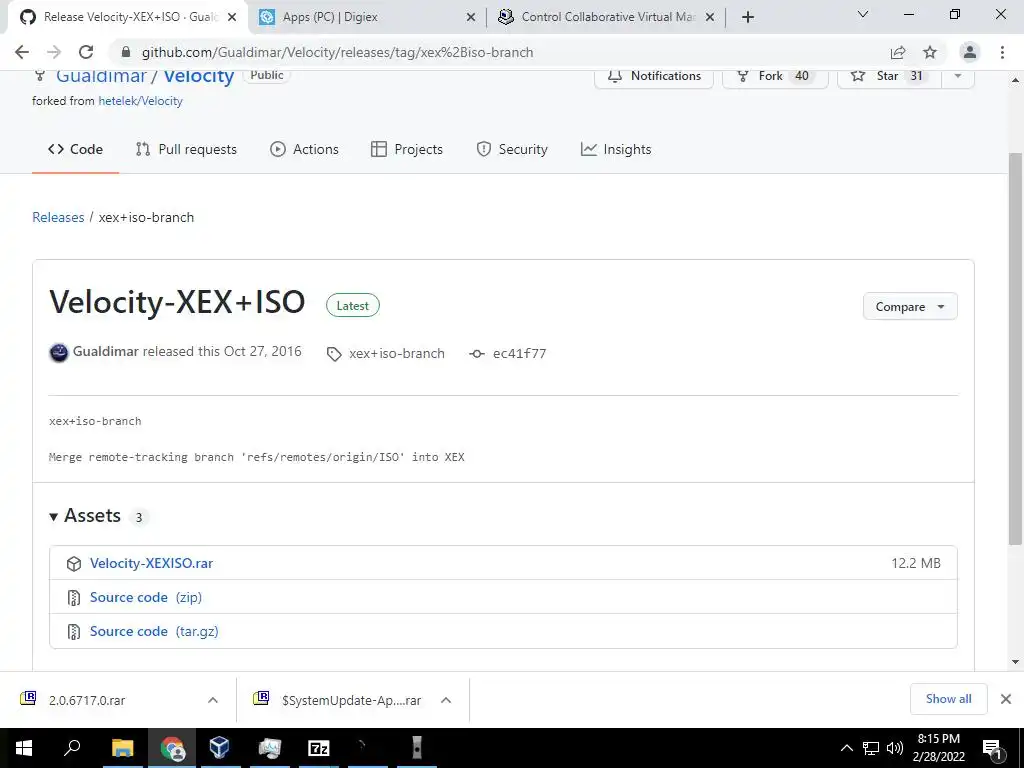Open Windows search from the taskbar

coord(72,748)
